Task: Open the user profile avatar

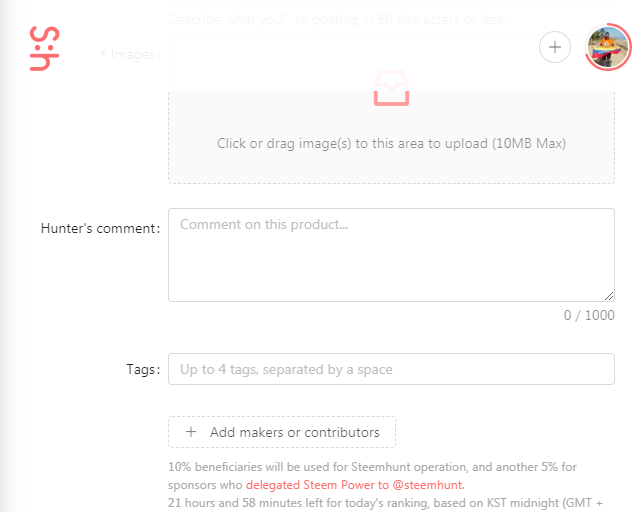Action: point(607,46)
